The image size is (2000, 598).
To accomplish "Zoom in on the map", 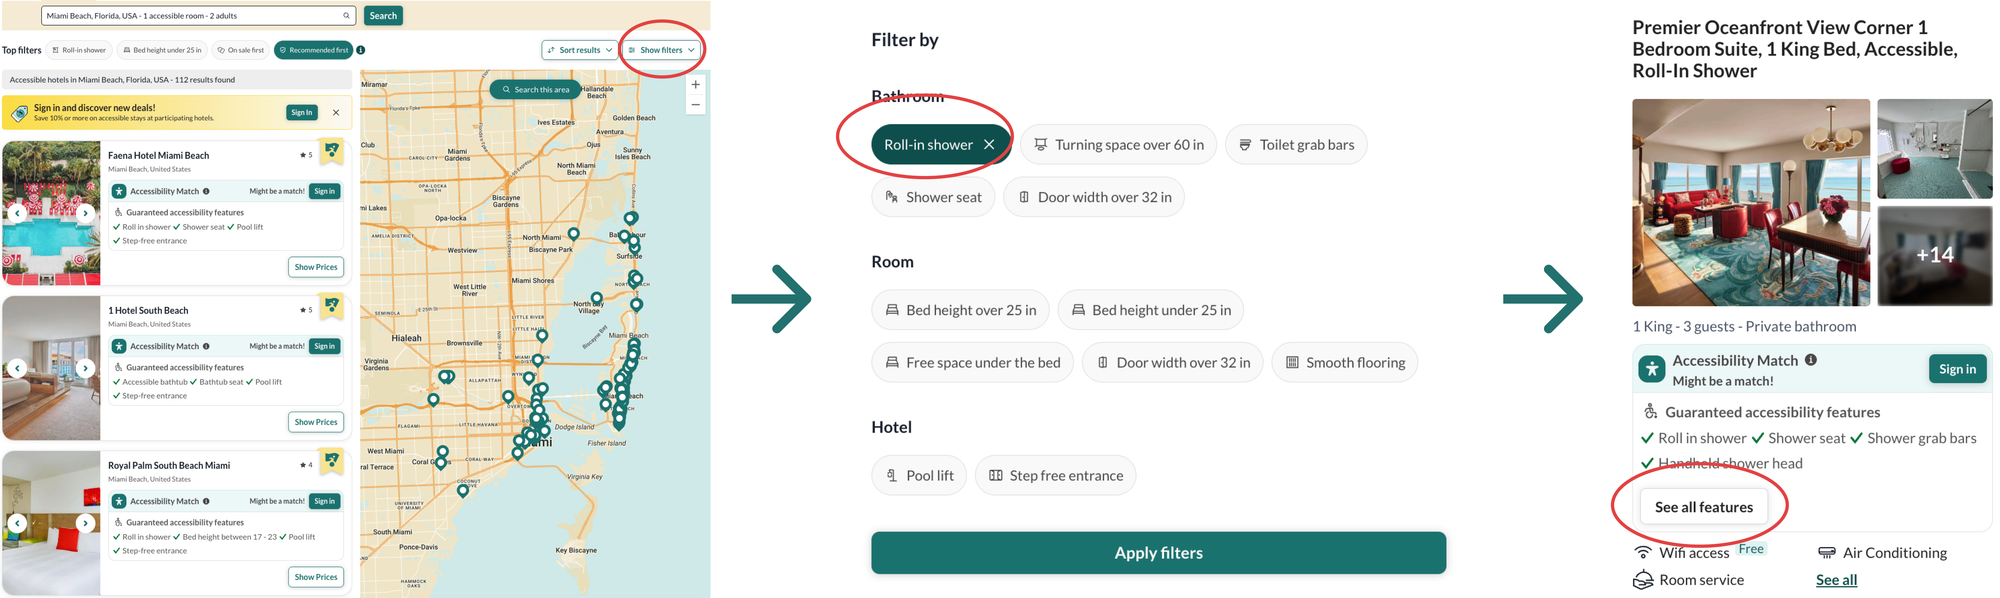I will (x=695, y=85).
